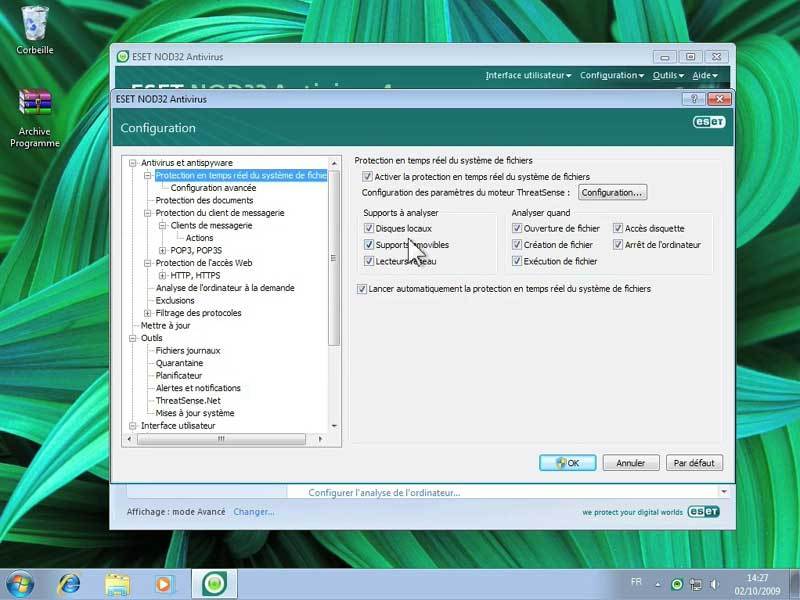
Task: Click ESET logo in main window footer
Action: click(704, 511)
